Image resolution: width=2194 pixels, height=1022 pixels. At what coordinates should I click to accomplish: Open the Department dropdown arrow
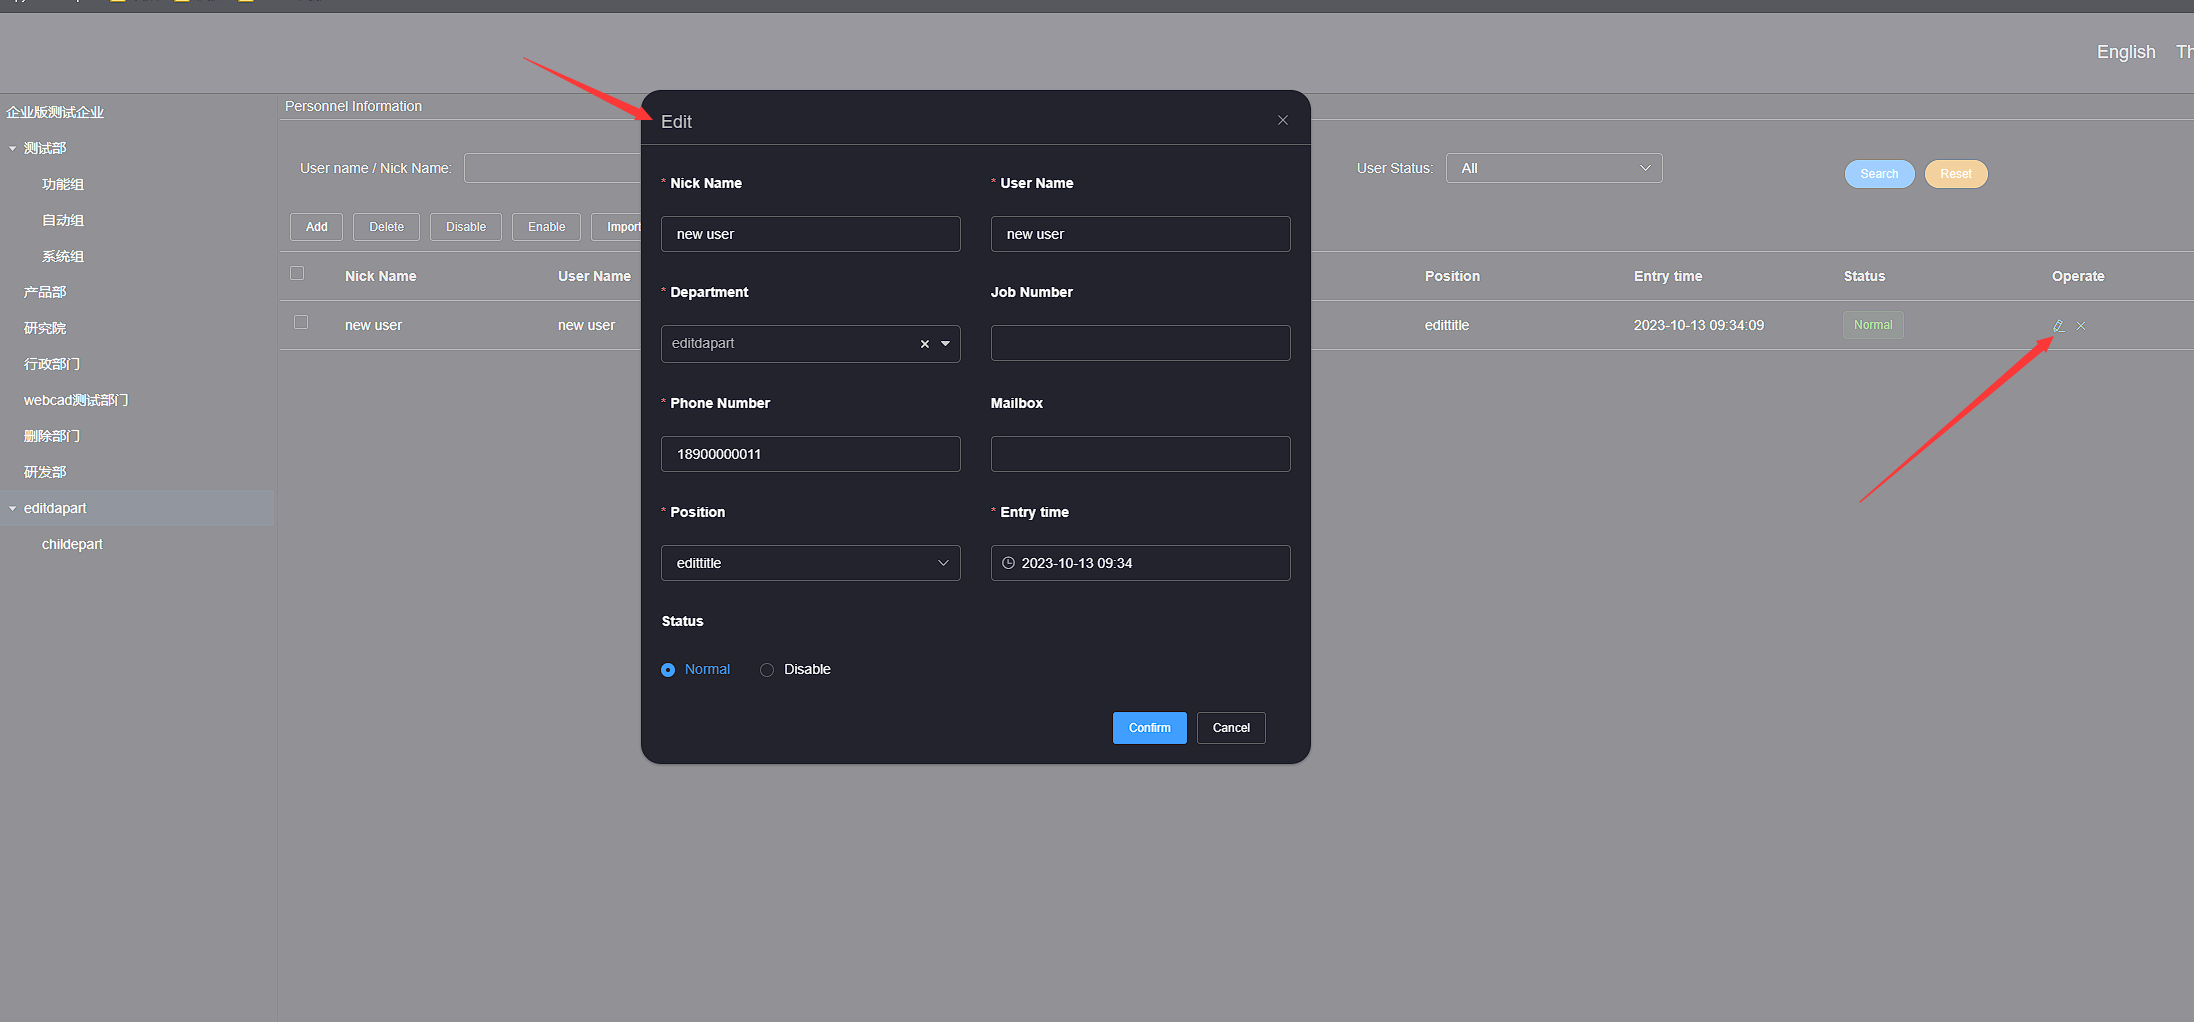946,344
